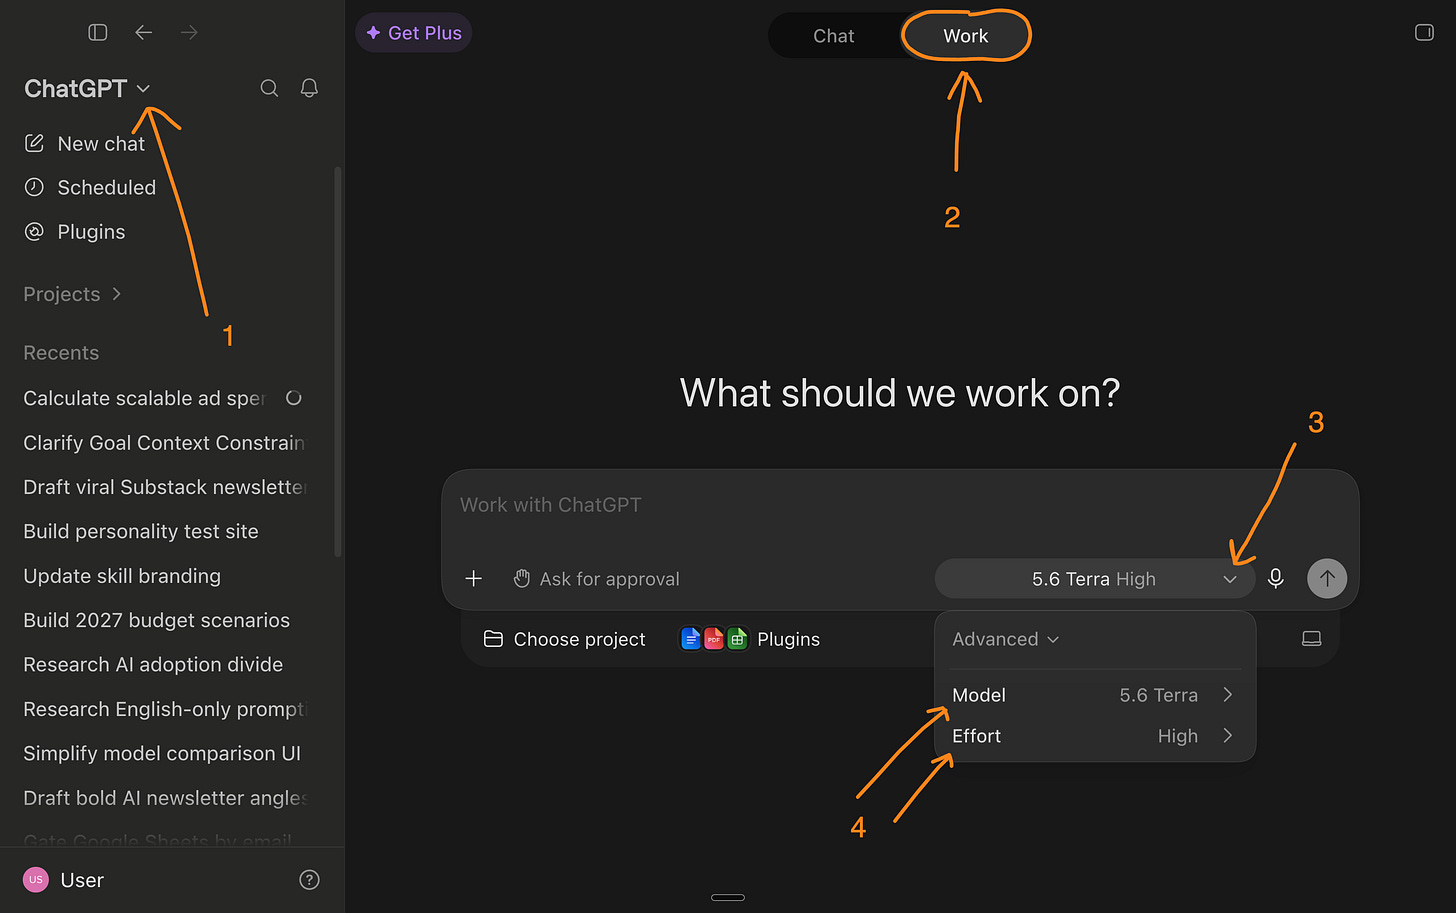
Task: Click the Plugins icon in sidebar
Action: [x=34, y=231]
